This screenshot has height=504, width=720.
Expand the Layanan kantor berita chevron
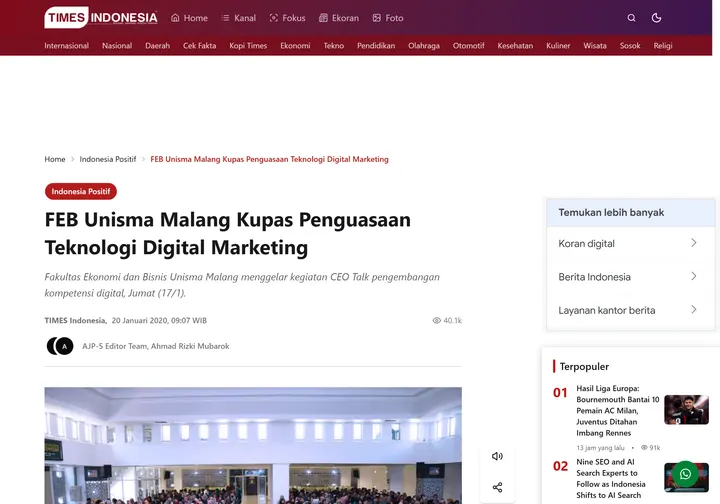point(694,309)
